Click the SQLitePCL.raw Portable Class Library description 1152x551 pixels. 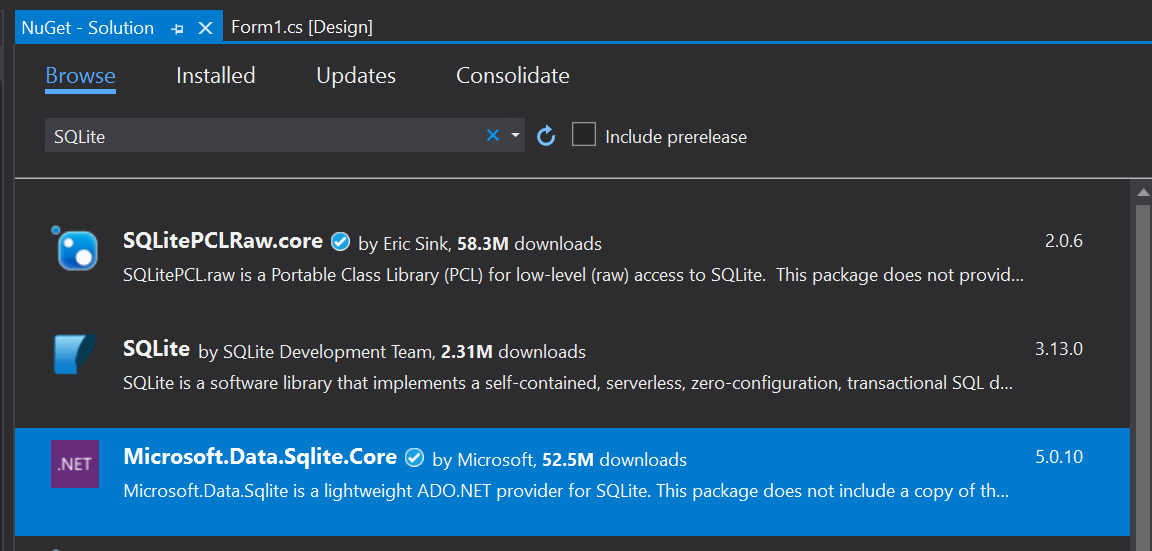click(x=573, y=276)
